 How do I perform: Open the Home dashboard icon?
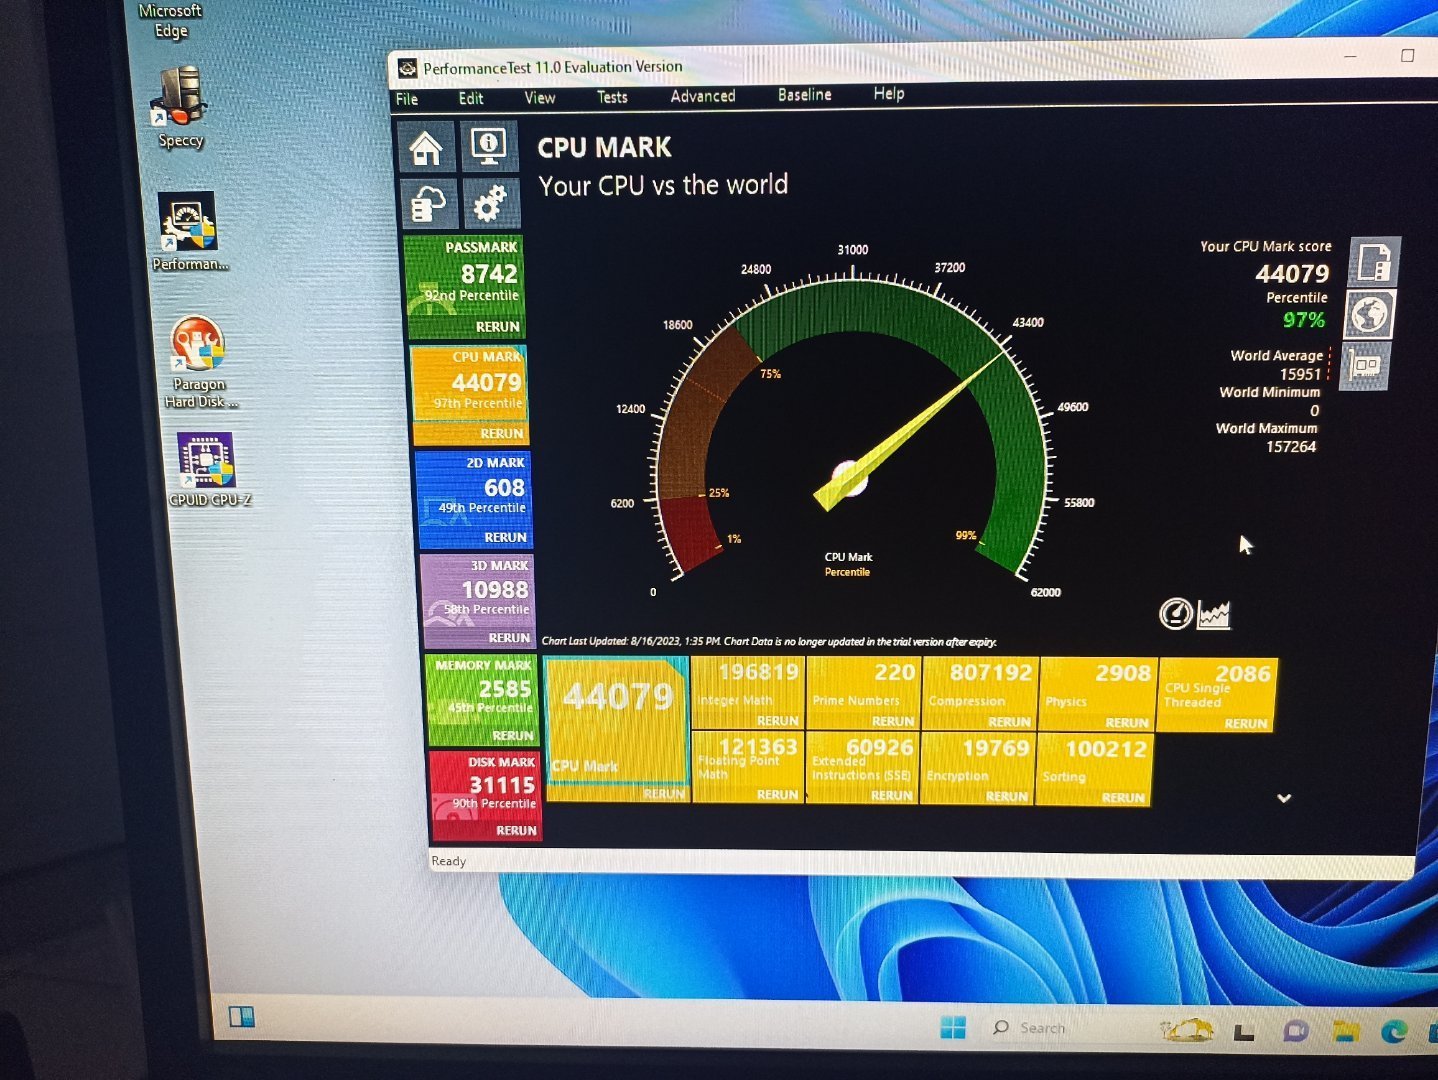[427, 148]
